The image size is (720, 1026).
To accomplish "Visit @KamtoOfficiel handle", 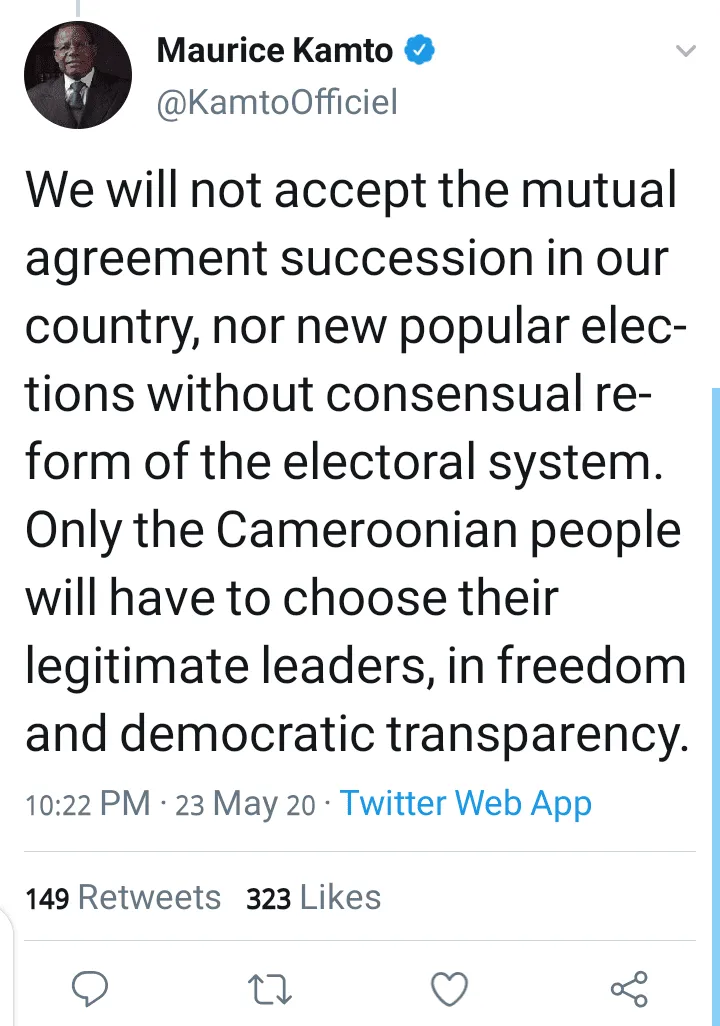I will [x=277, y=102].
